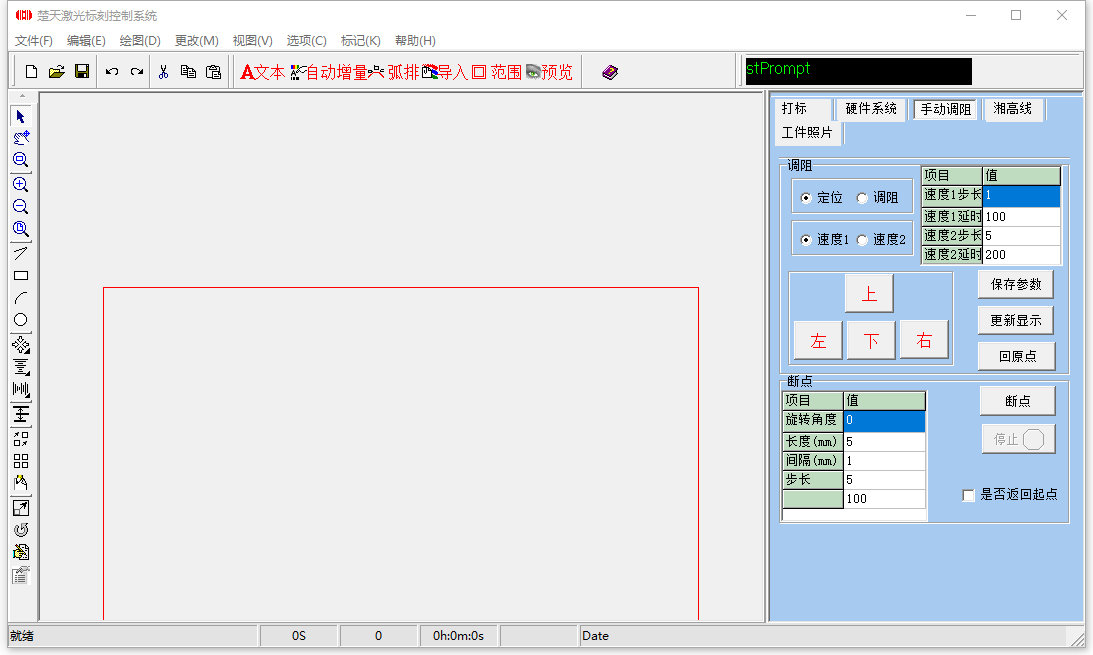
Task: Zoom out with the minus magnifier
Action: [x=21, y=207]
